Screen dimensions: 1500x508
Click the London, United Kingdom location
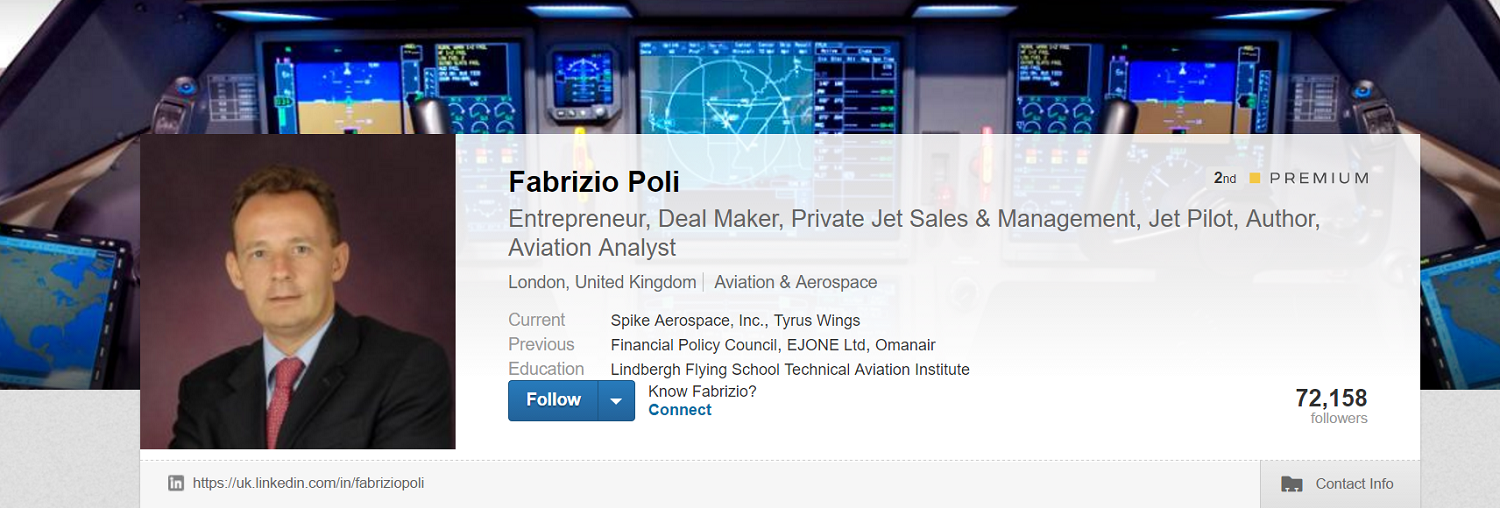[602, 282]
